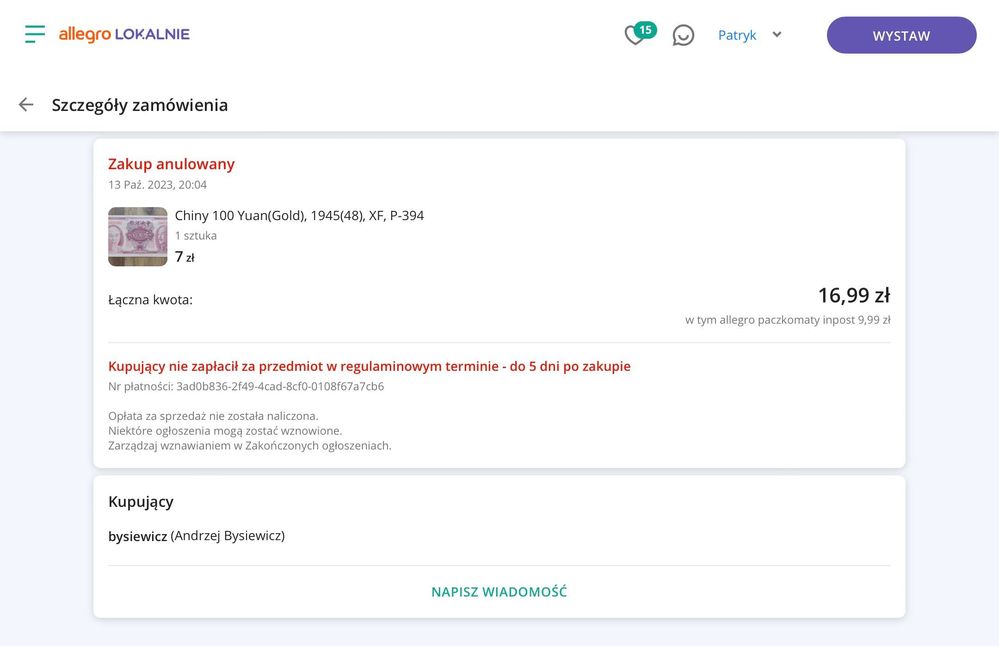Go back using the arrow icon

(26, 104)
